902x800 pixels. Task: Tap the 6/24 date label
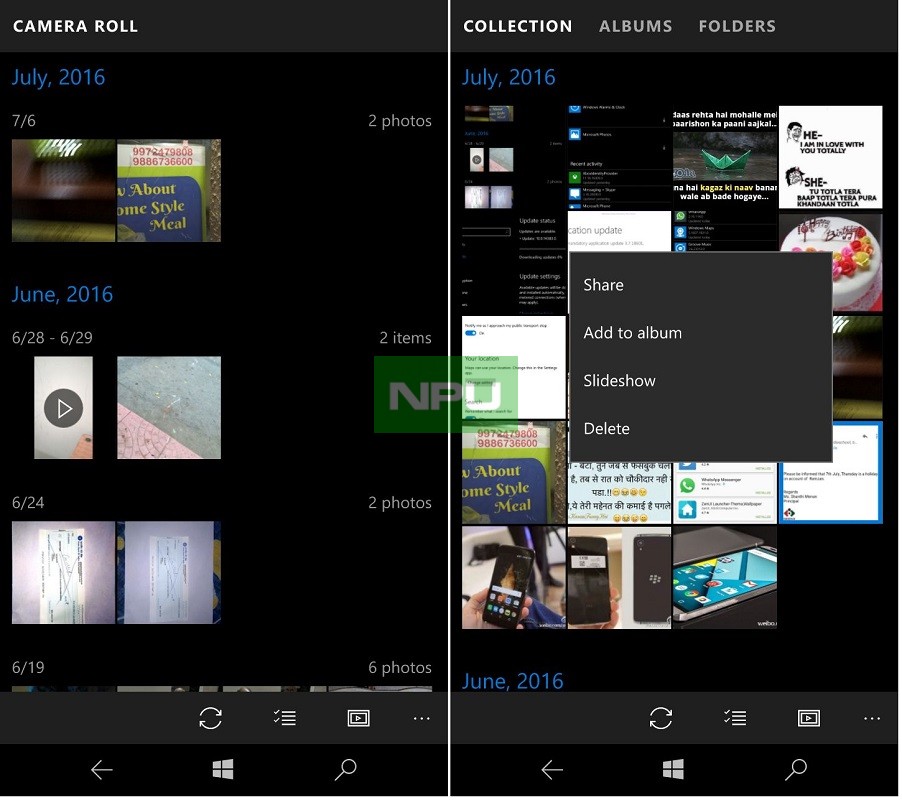[x=28, y=503]
